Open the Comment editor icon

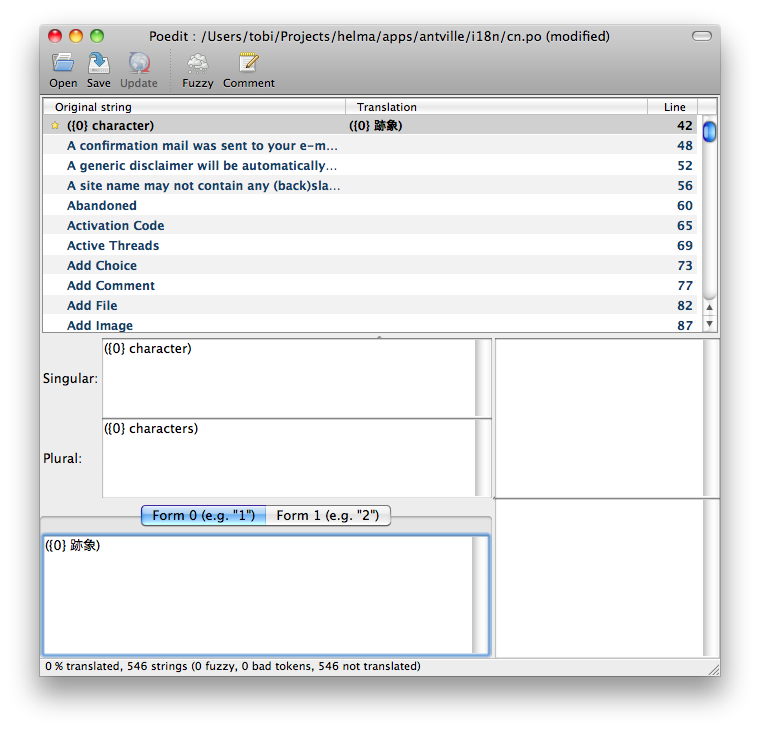[248, 64]
